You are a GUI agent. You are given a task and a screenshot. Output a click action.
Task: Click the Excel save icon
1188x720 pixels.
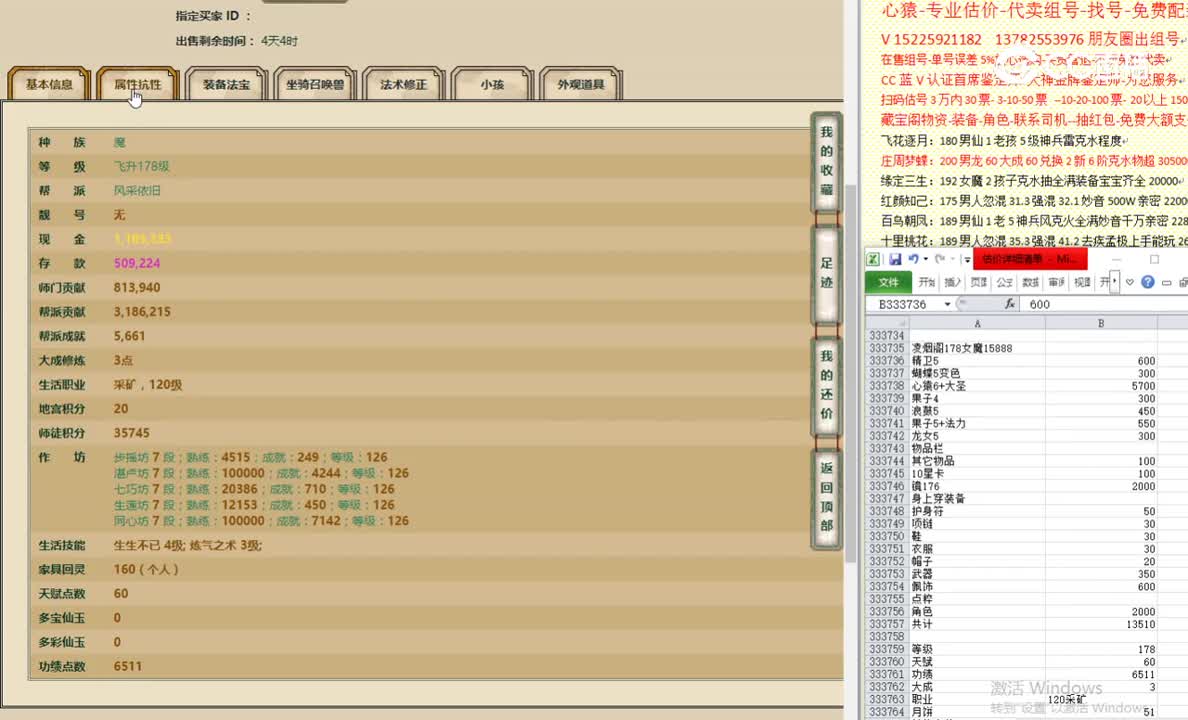click(x=895, y=259)
